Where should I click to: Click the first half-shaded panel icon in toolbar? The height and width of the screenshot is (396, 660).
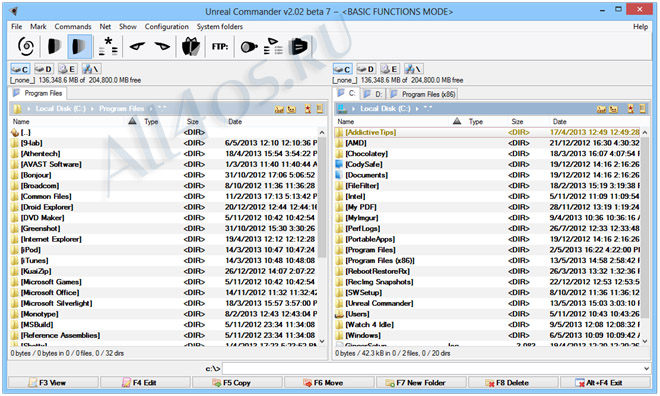(55, 46)
